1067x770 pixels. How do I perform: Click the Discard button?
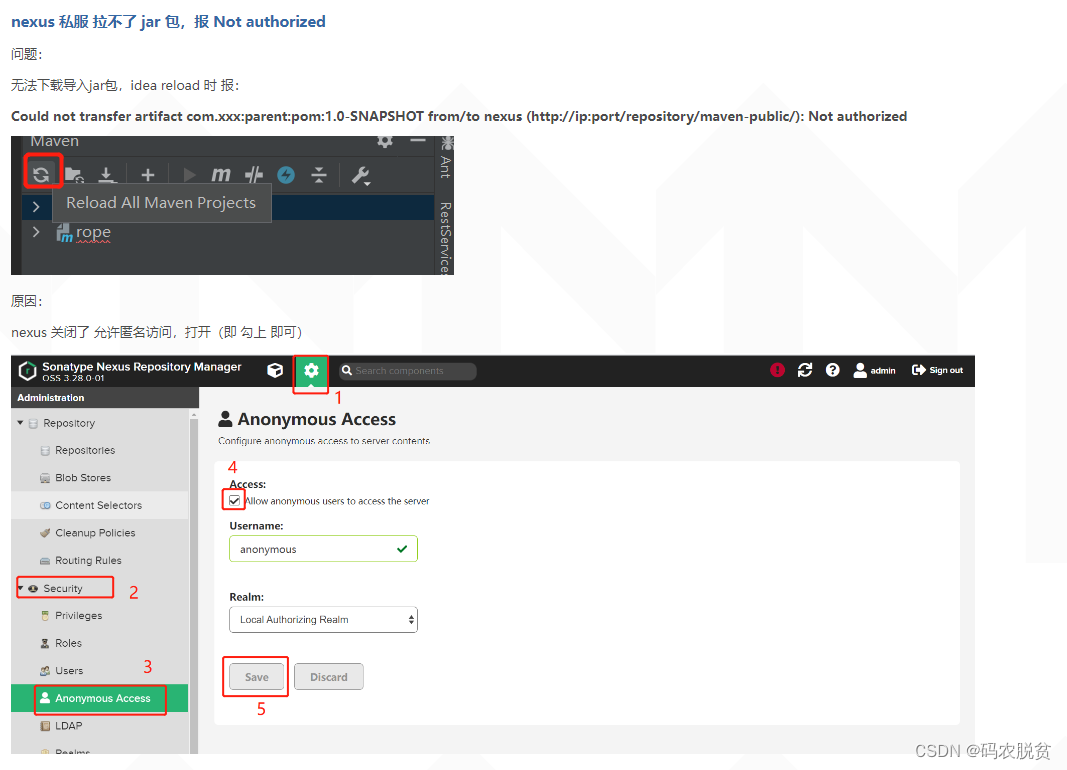(329, 677)
